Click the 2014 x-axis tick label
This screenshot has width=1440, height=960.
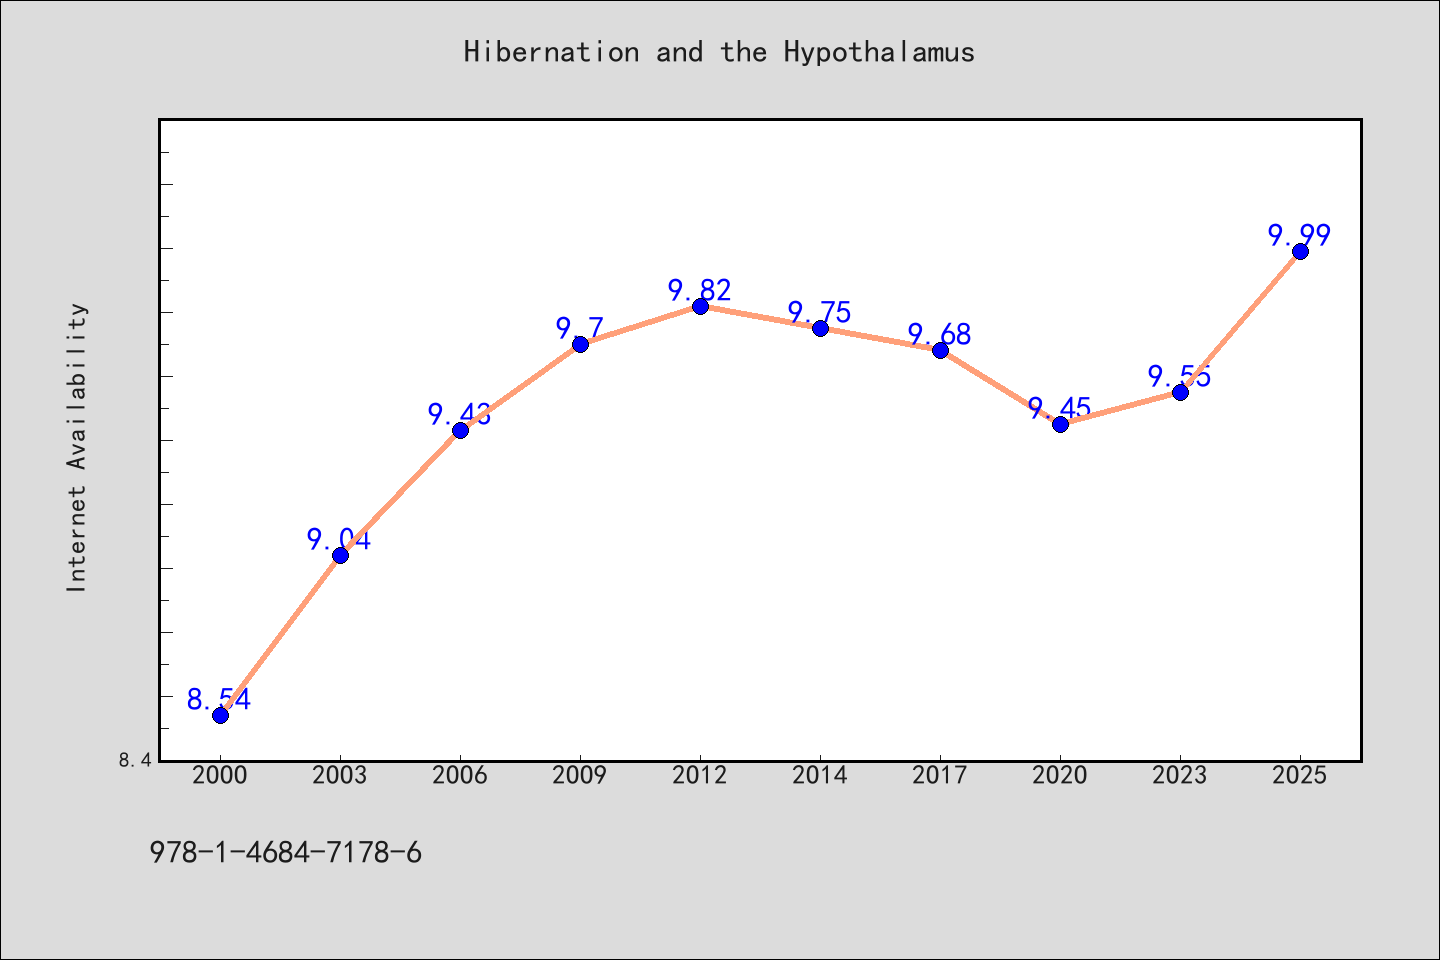click(x=820, y=775)
